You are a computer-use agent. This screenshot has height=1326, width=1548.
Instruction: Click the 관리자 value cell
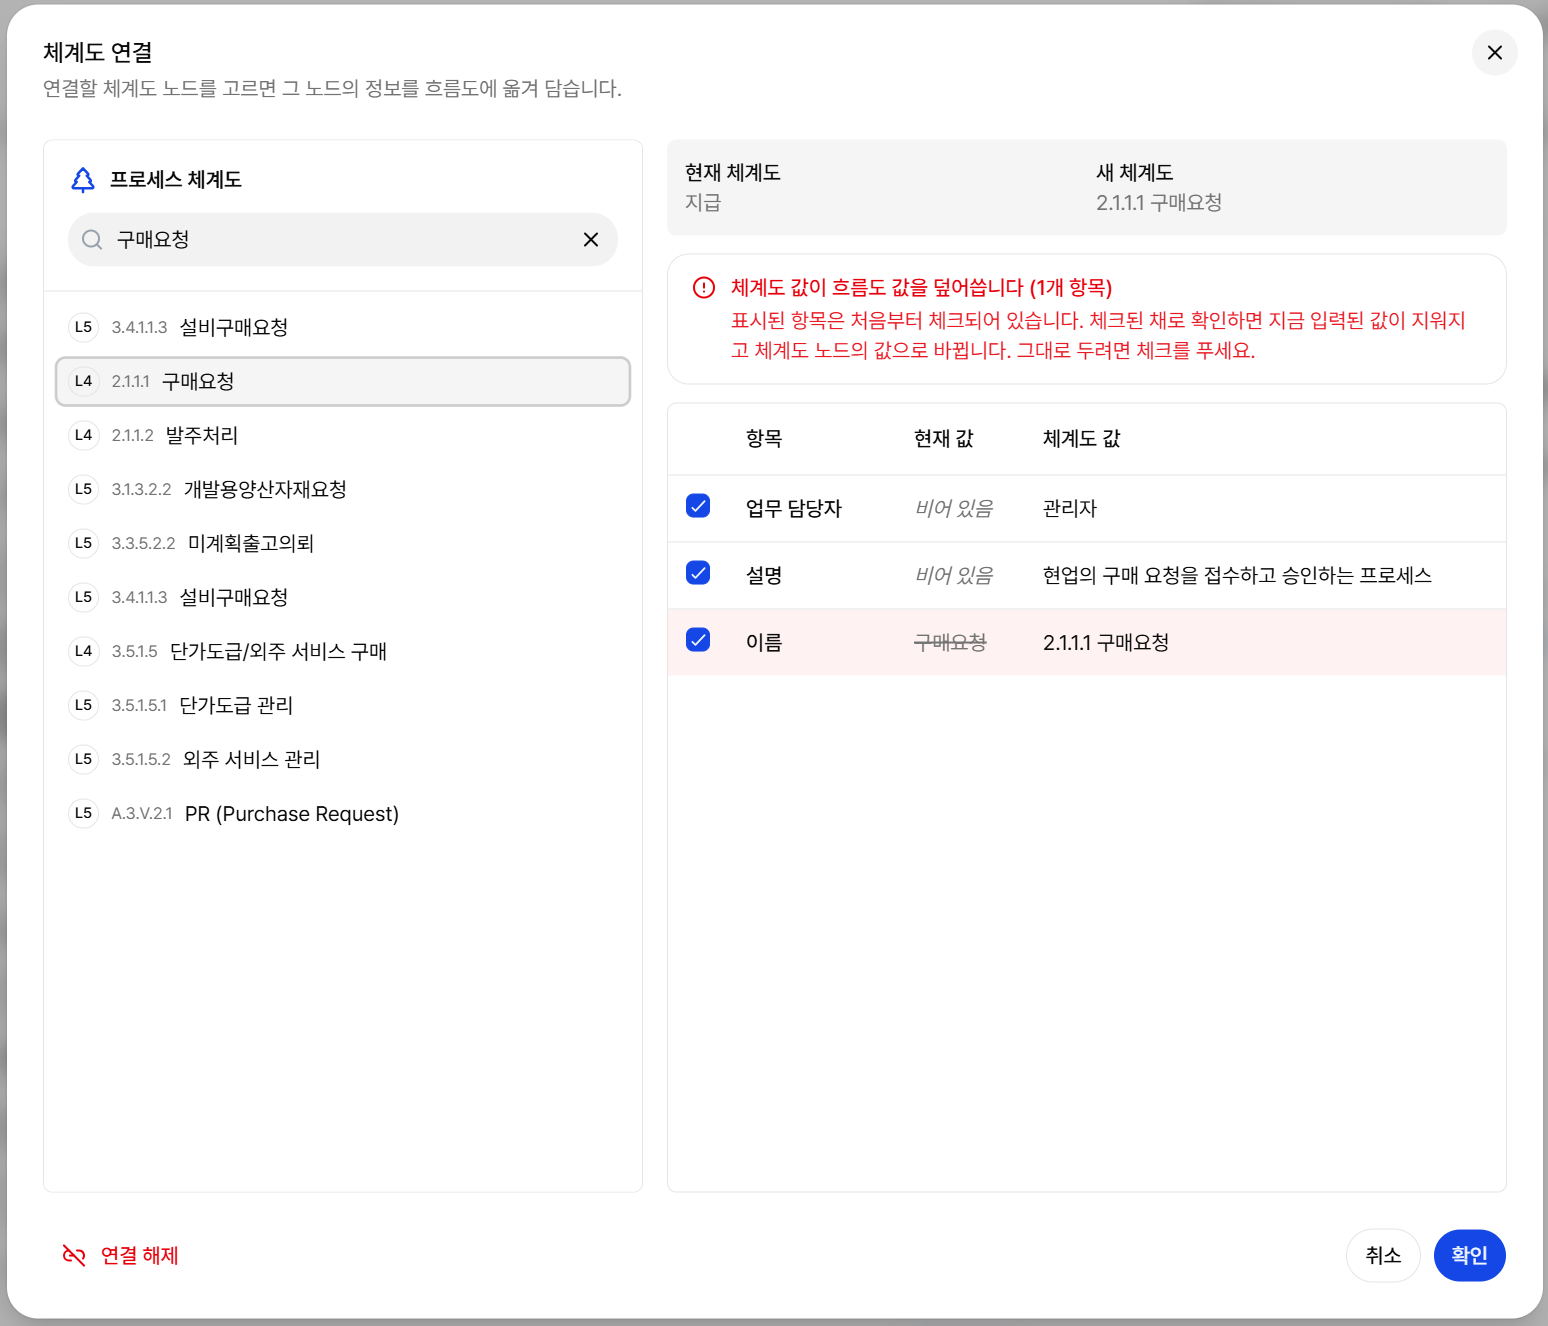coord(1069,508)
